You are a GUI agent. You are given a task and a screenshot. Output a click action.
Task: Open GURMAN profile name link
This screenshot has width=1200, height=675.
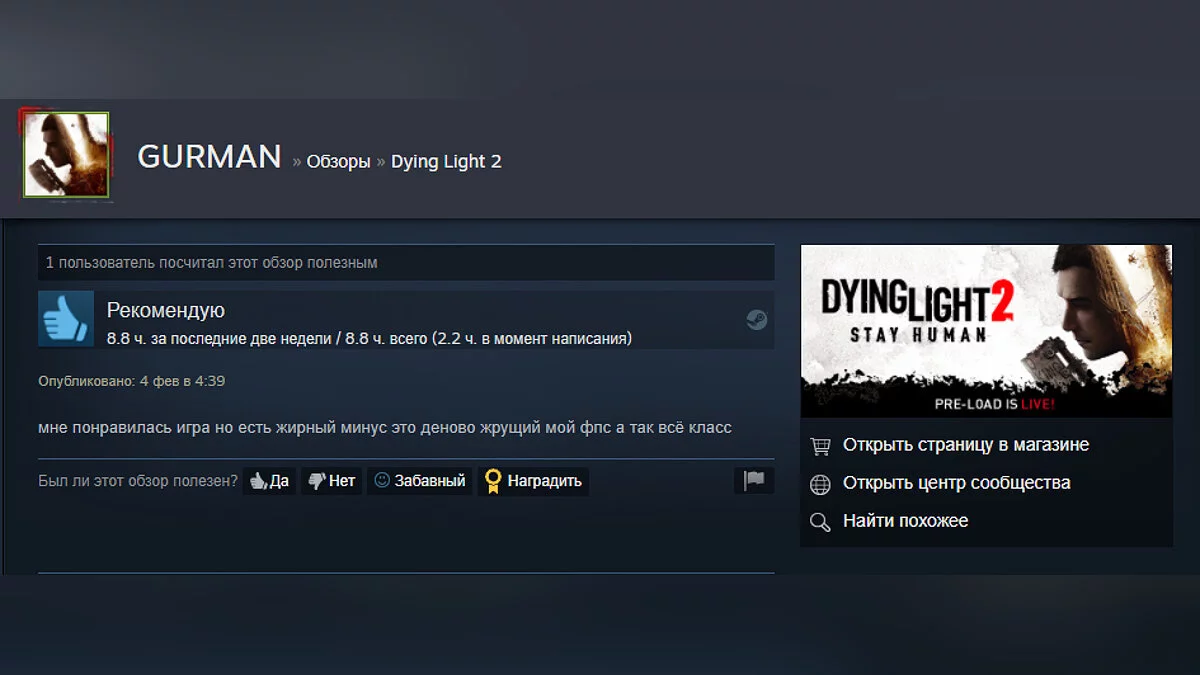pos(209,157)
